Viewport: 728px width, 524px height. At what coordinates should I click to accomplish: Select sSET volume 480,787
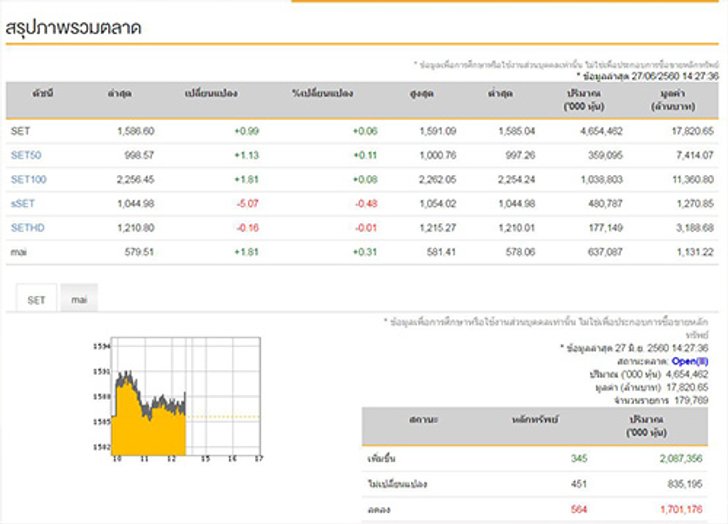coord(605,203)
